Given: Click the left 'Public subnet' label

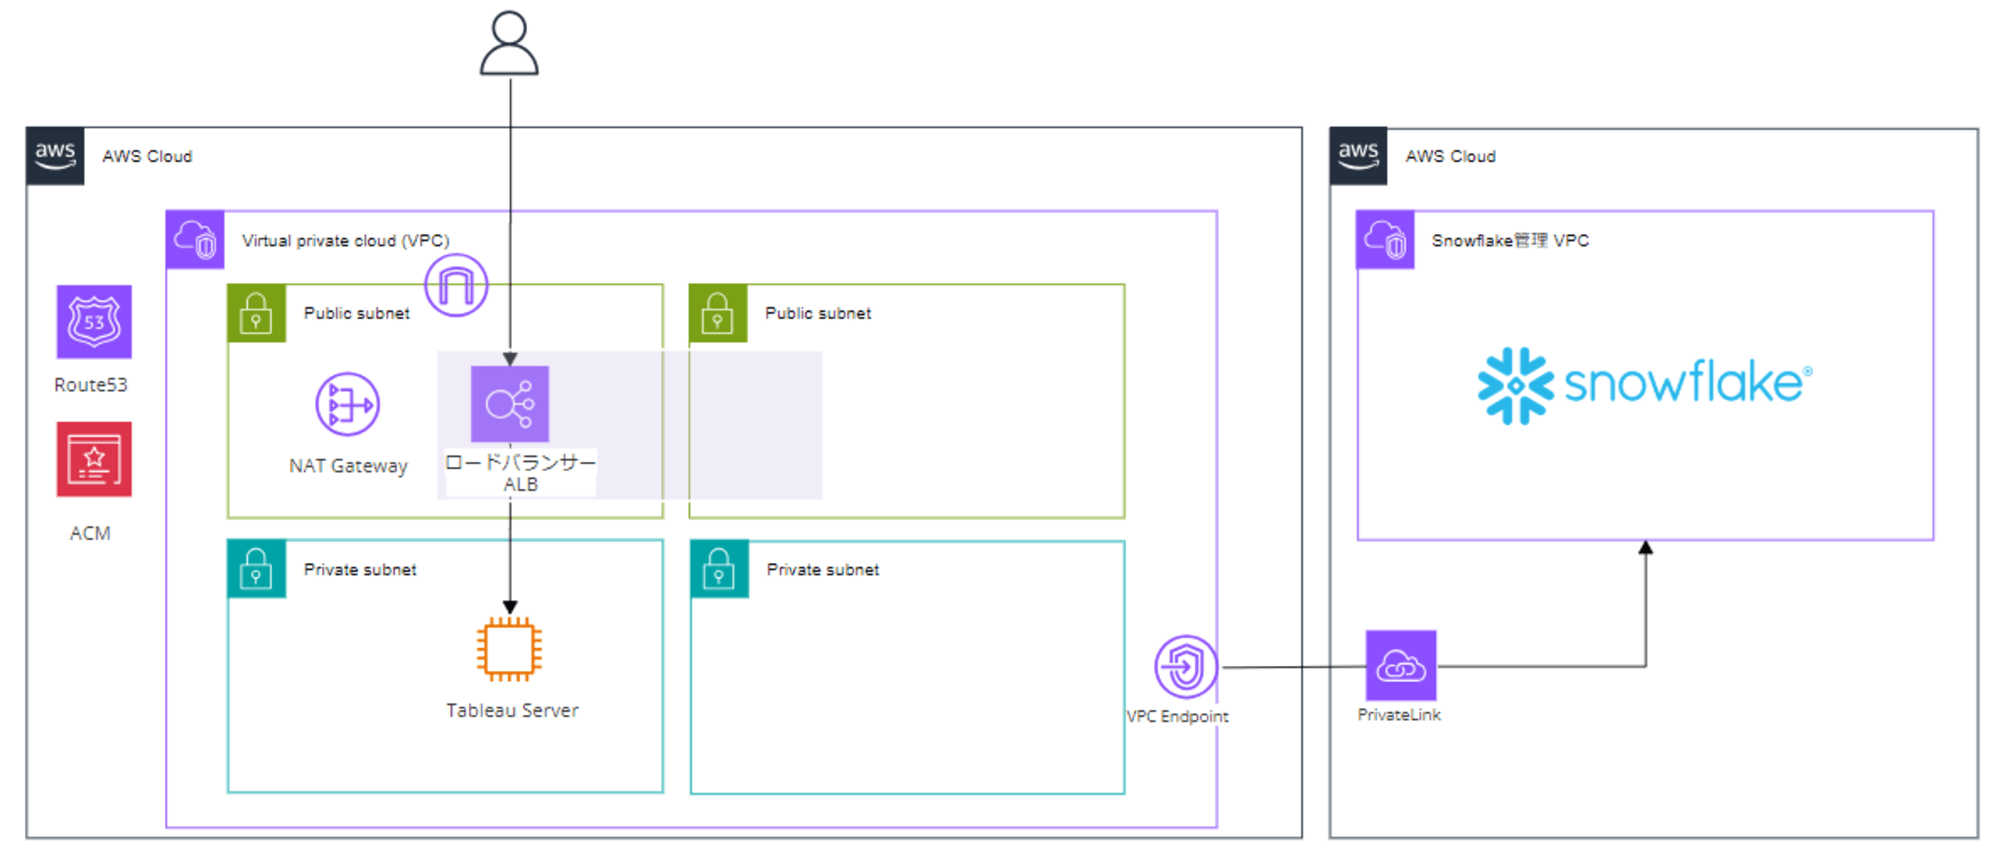Looking at the screenshot, I should click(357, 313).
